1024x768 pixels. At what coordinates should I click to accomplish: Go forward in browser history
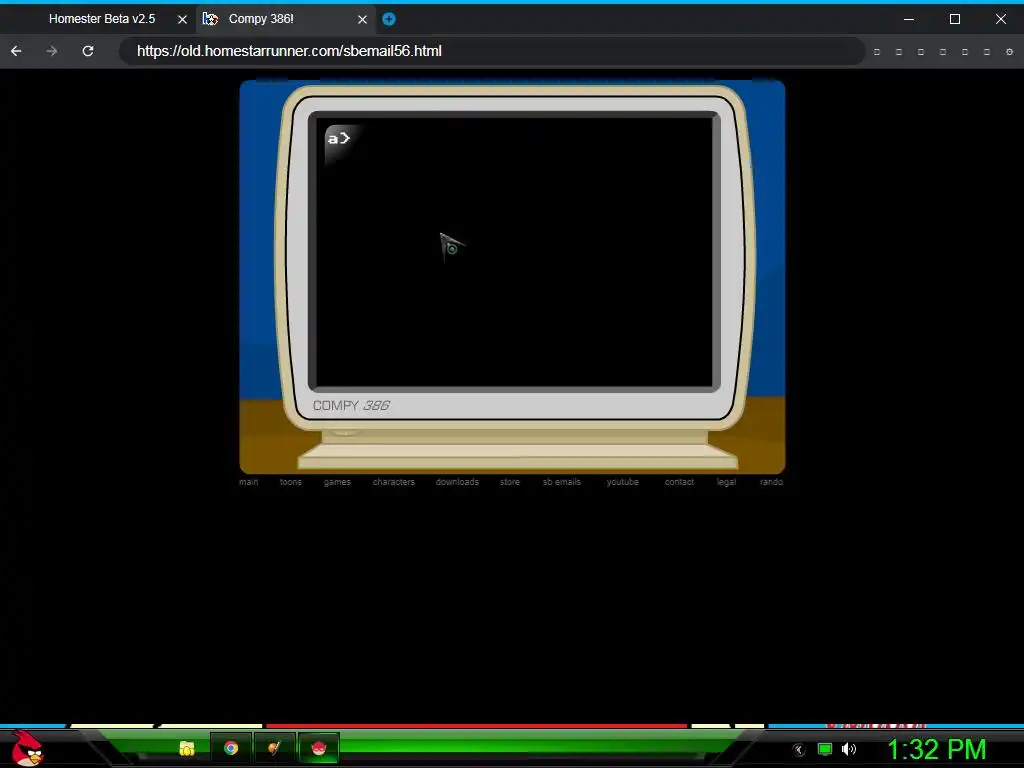pos(52,51)
